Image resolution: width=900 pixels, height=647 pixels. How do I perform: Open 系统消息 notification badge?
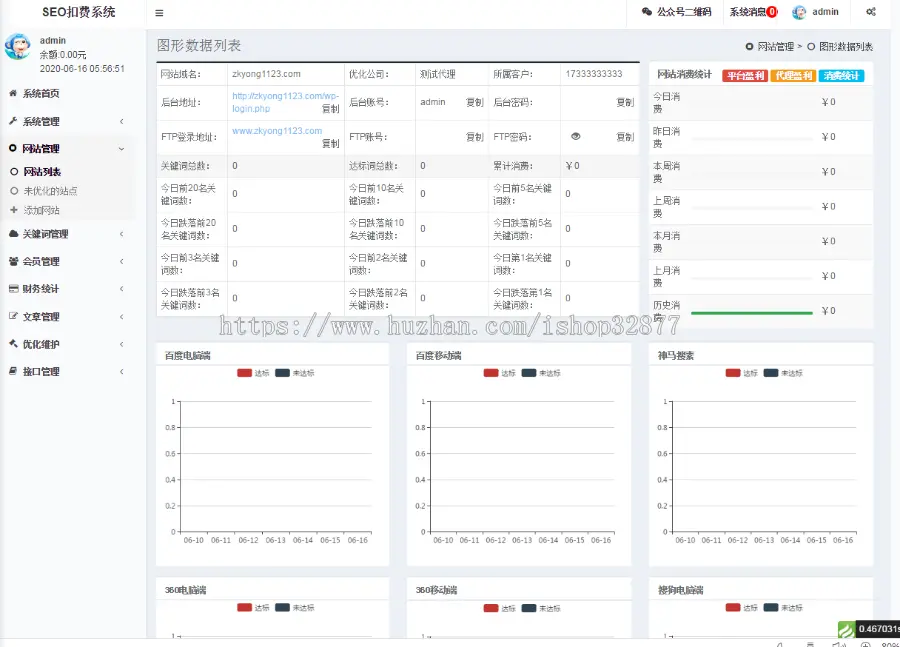[771, 12]
